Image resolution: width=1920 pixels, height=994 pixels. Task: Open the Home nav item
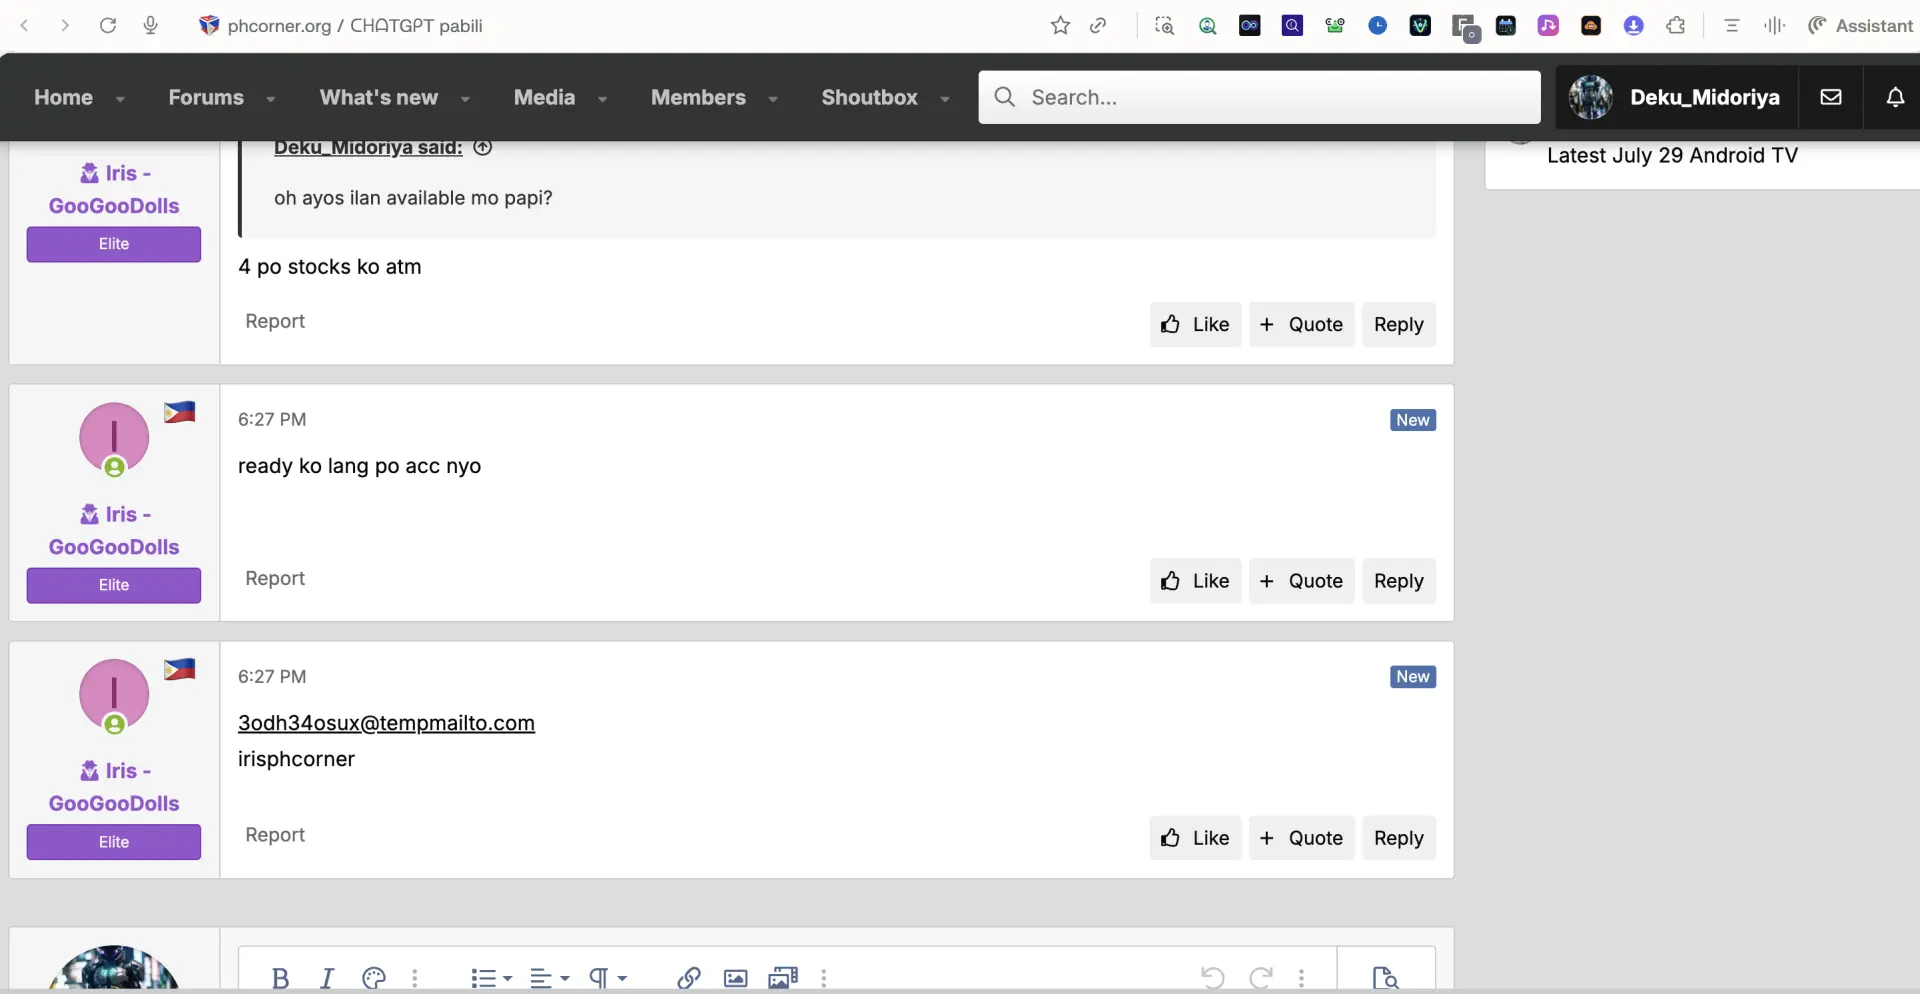[x=63, y=97]
